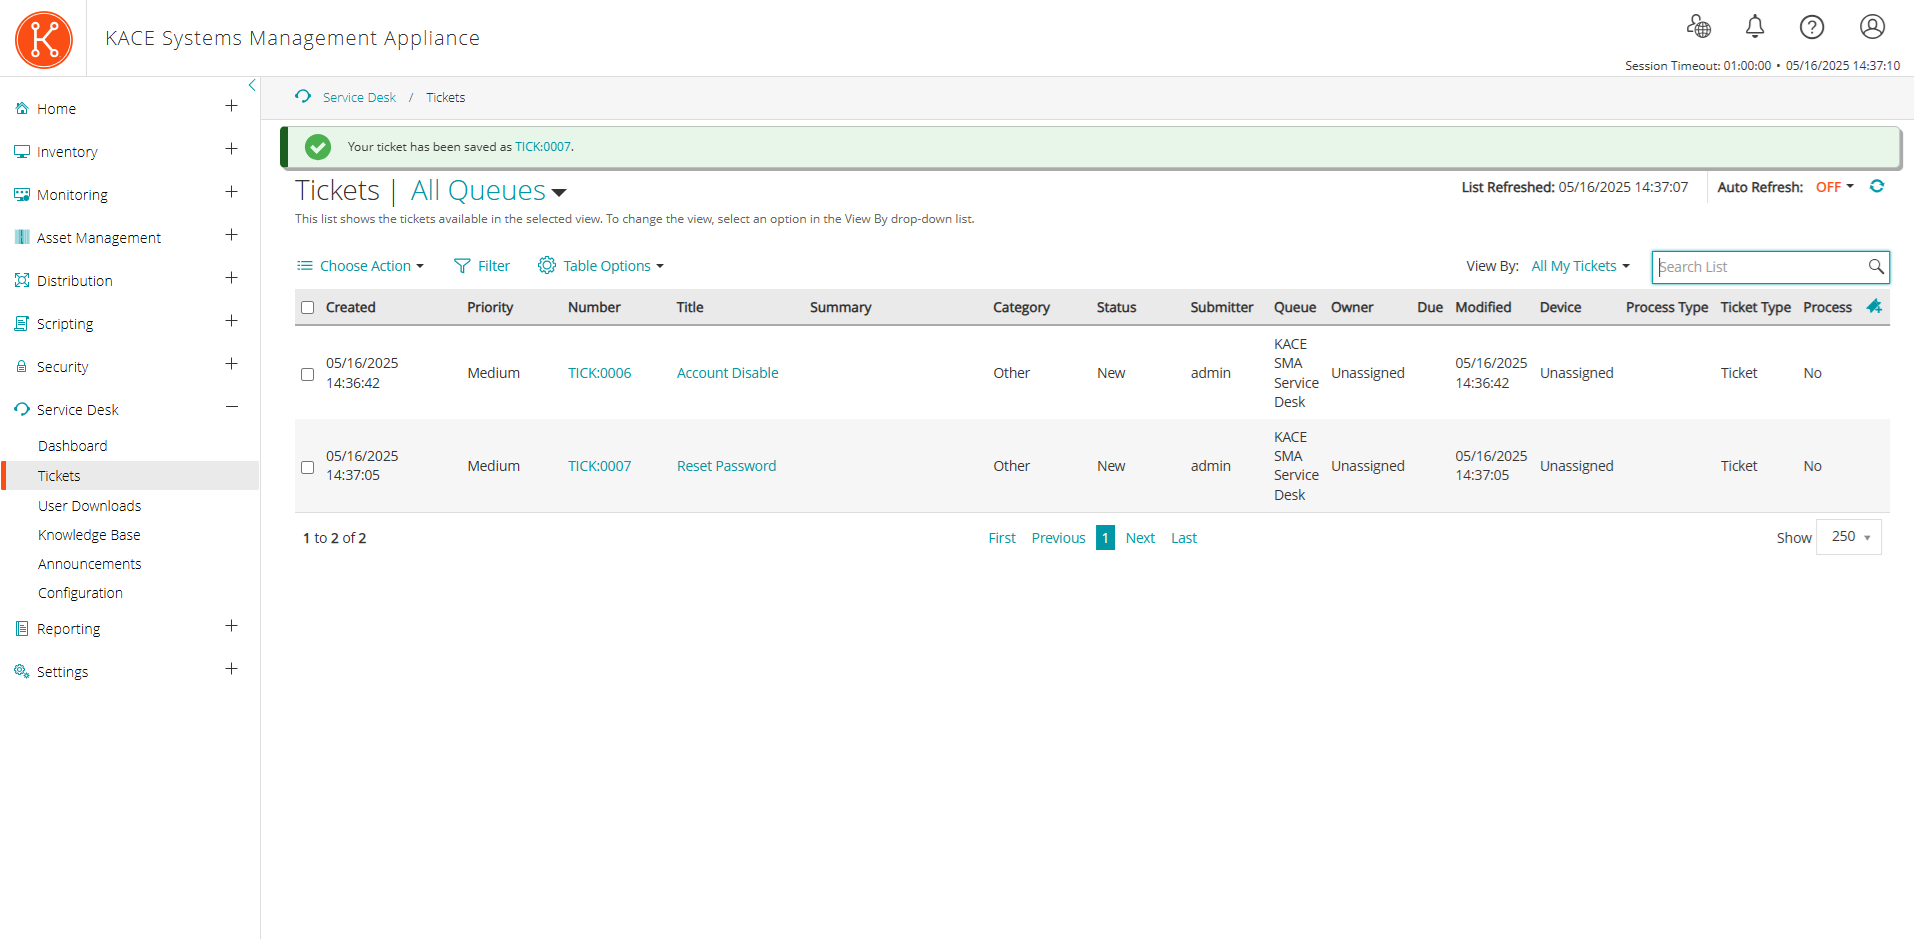Expand the Distribution menu plus

[231, 278]
